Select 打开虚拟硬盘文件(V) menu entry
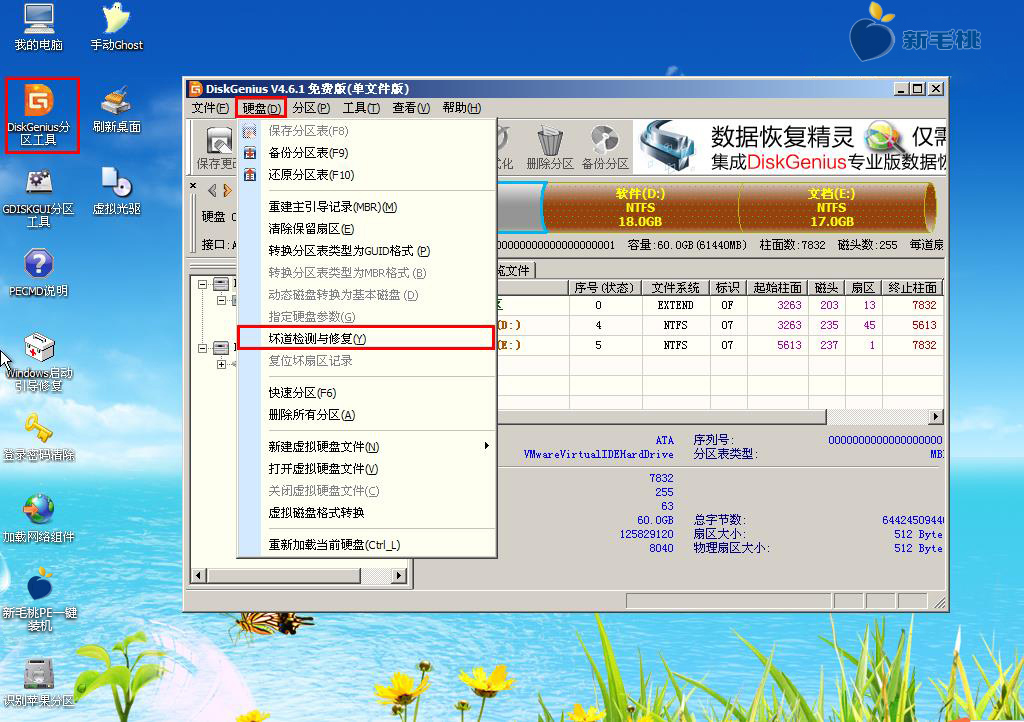The width and height of the screenshot is (1024, 722). pos(366,469)
